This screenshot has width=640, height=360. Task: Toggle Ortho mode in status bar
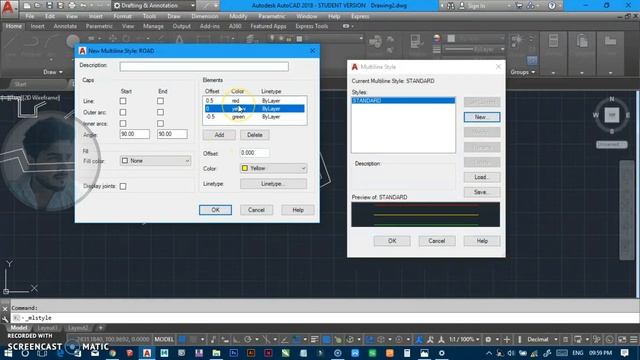(236, 340)
